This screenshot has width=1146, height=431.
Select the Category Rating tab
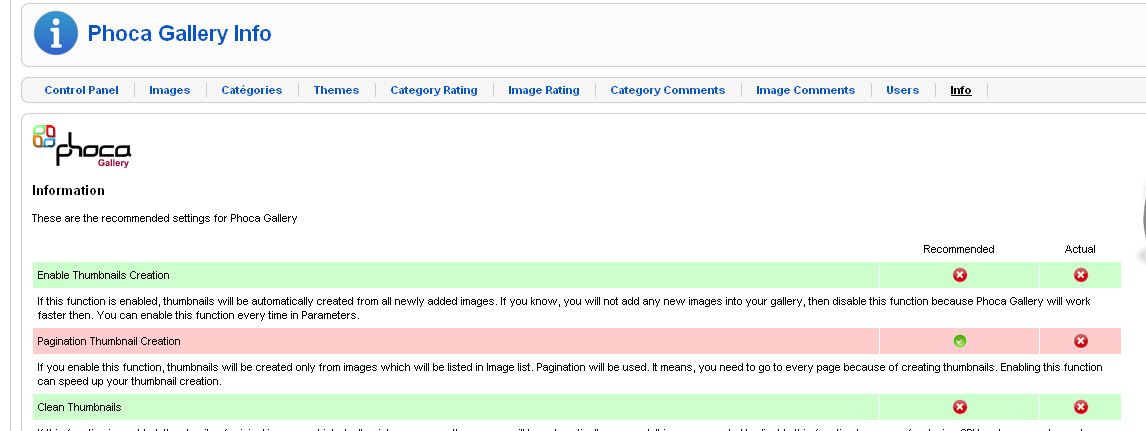point(433,90)
